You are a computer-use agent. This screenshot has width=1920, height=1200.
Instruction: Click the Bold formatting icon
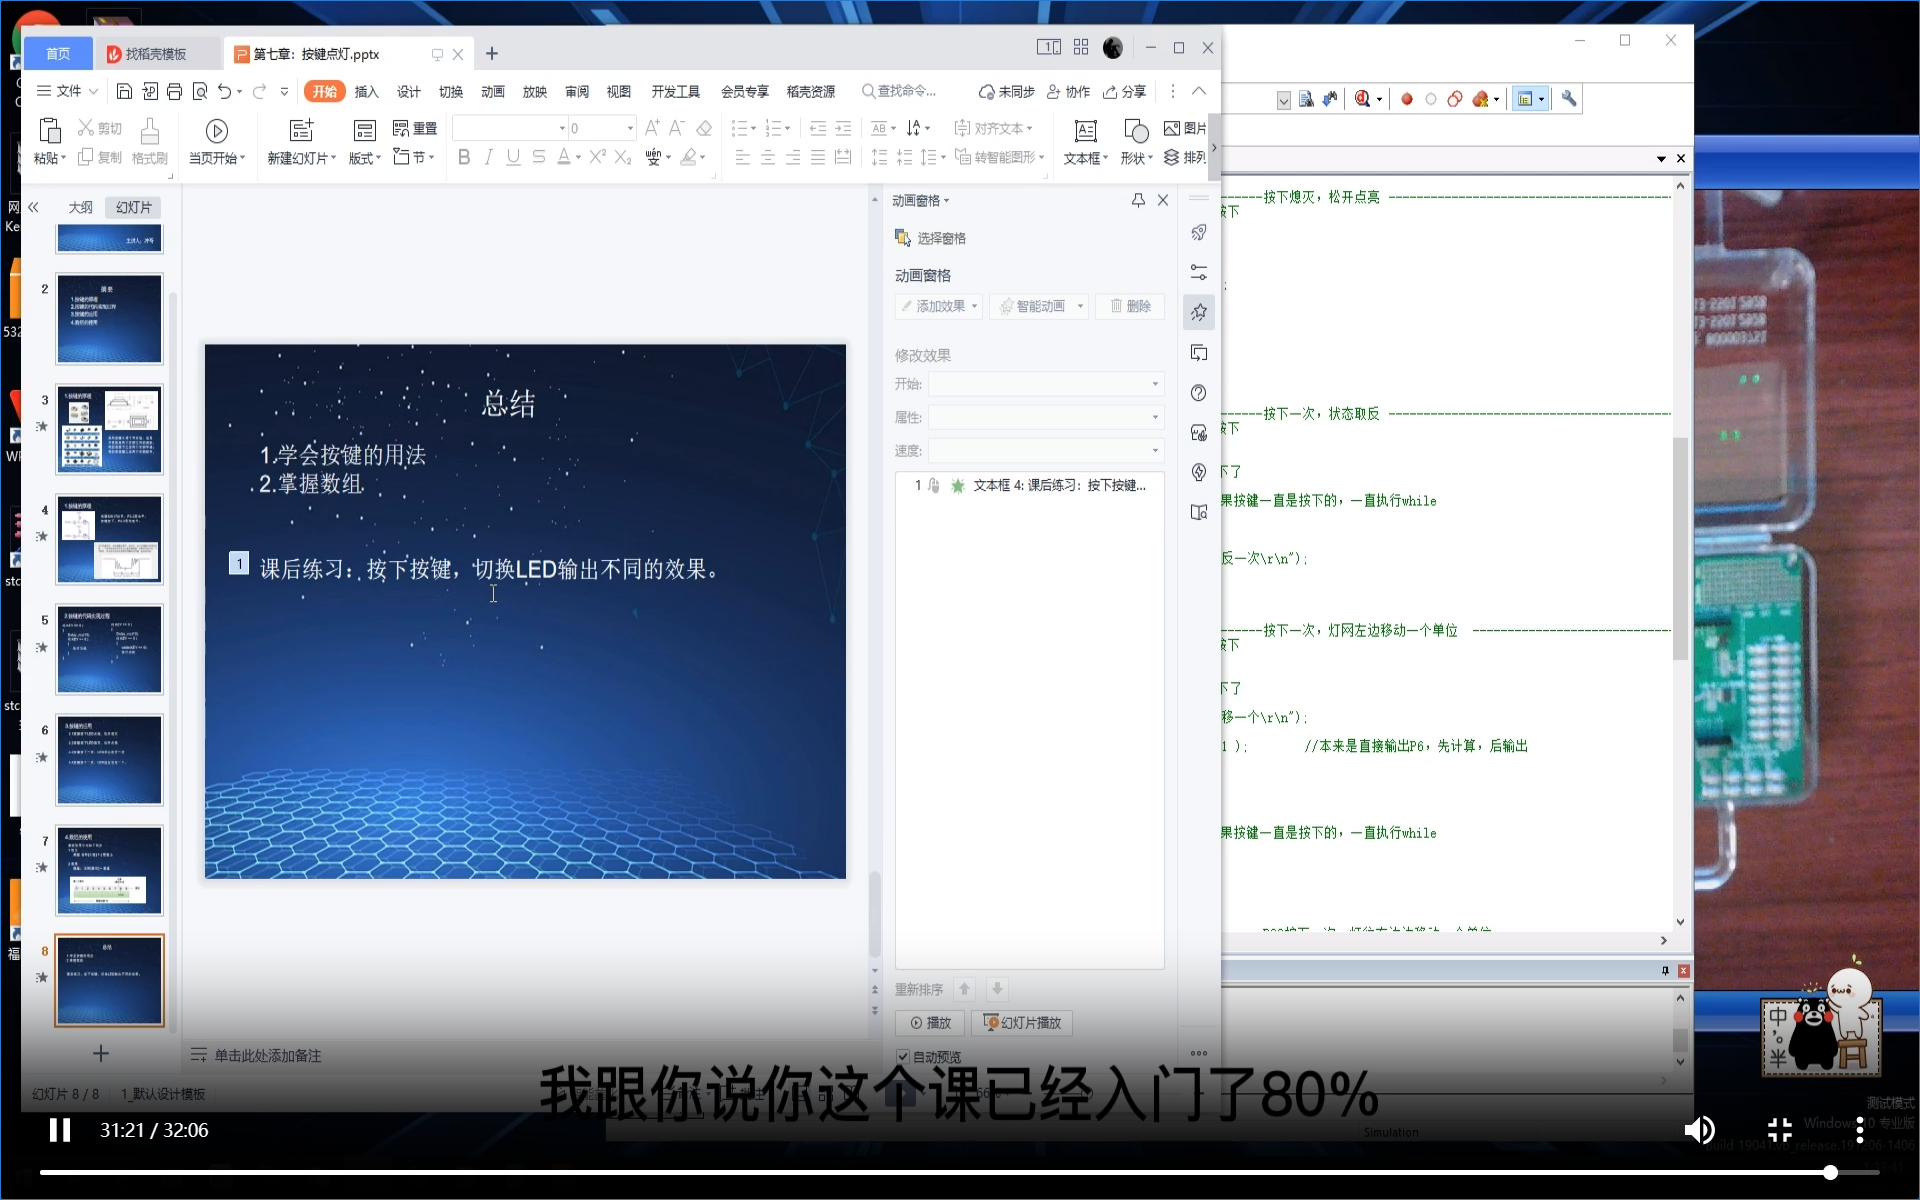[464, 157]
